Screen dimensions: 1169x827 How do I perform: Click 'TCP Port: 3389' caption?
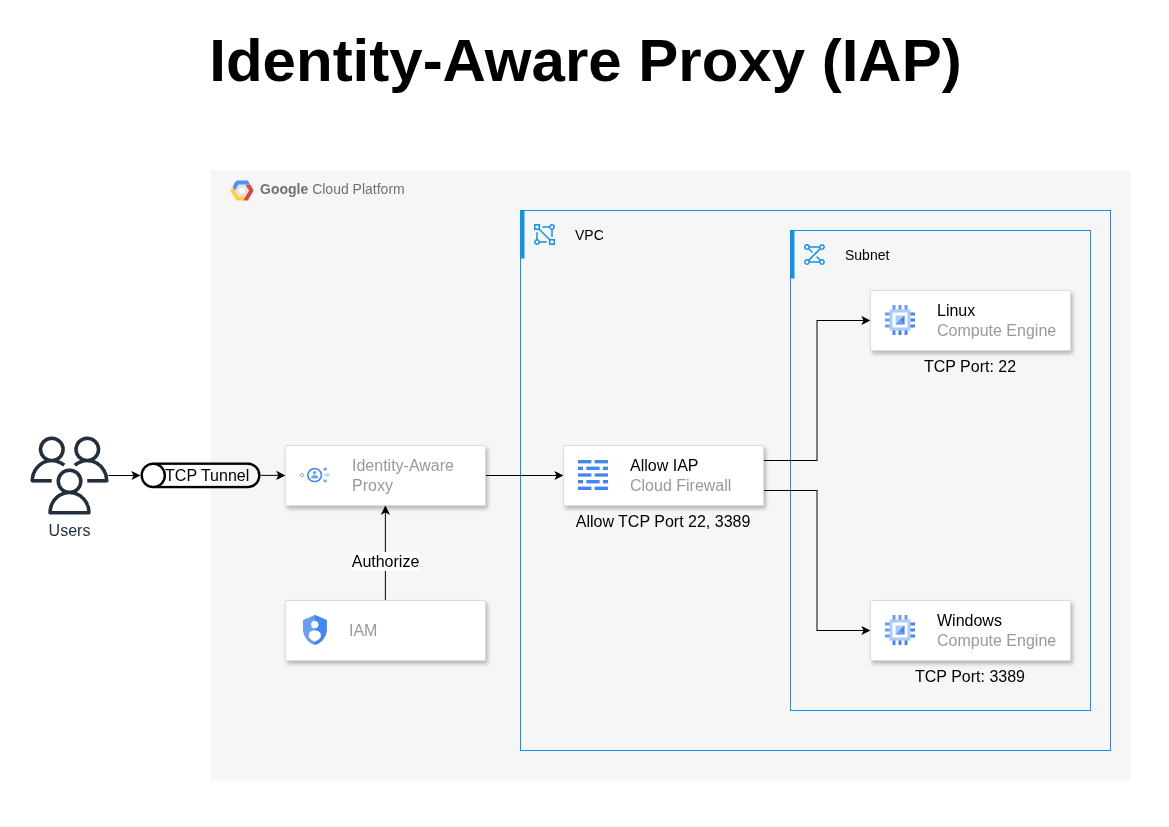[970, 676]
